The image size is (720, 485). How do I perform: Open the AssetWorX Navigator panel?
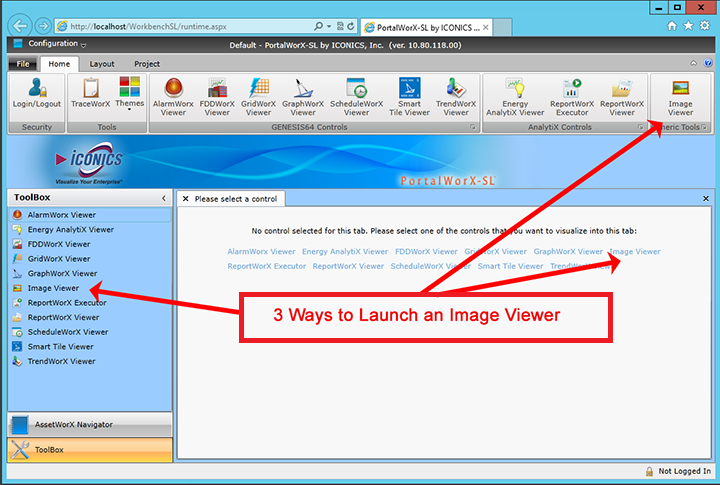pos(90,424)
